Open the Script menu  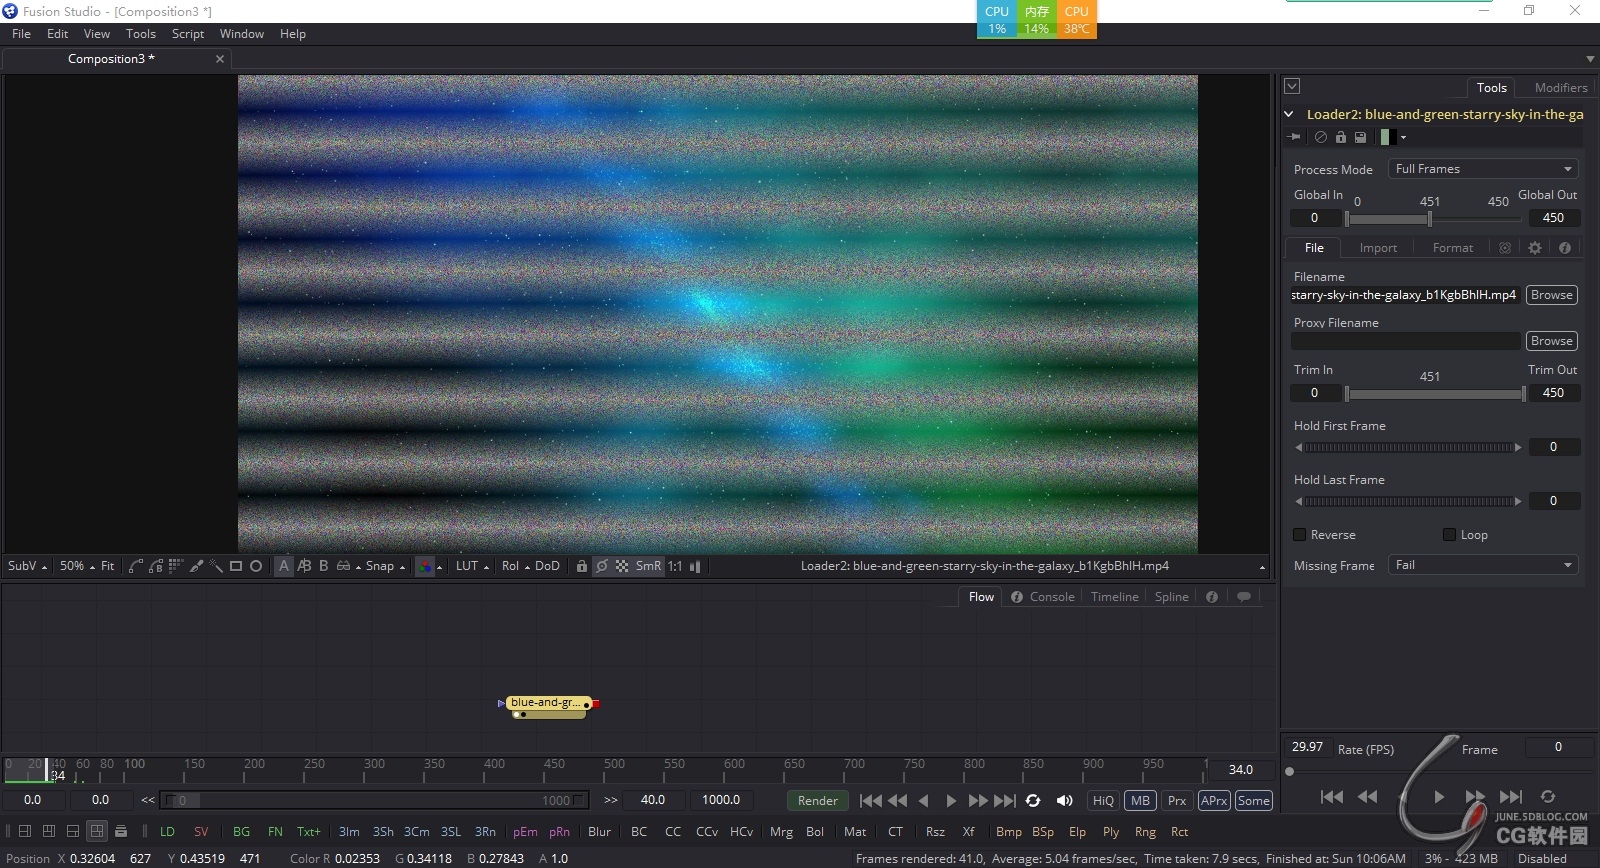[188, 34]
